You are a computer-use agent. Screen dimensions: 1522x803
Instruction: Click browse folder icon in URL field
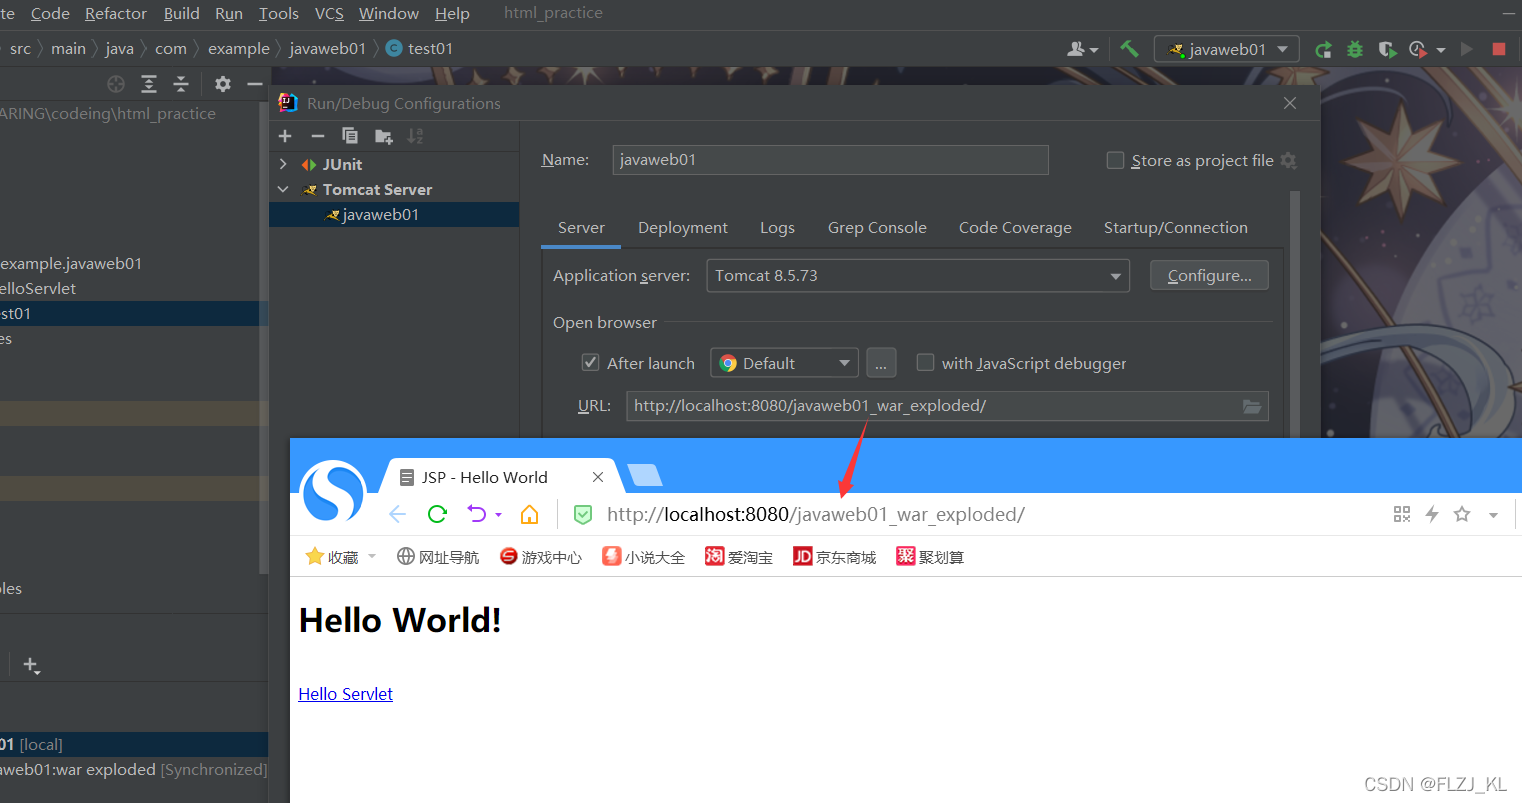click(1252, 406)
